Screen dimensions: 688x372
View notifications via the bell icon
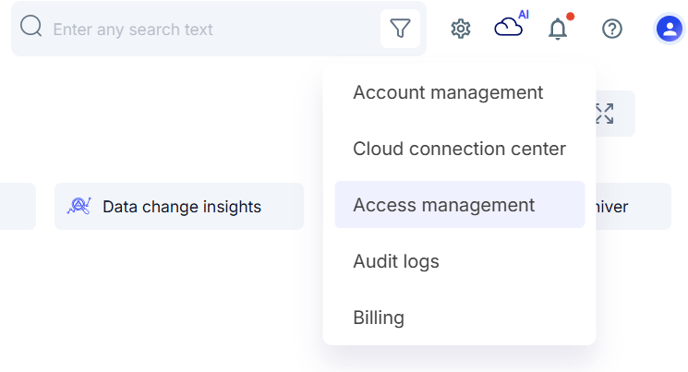point(558,29)
